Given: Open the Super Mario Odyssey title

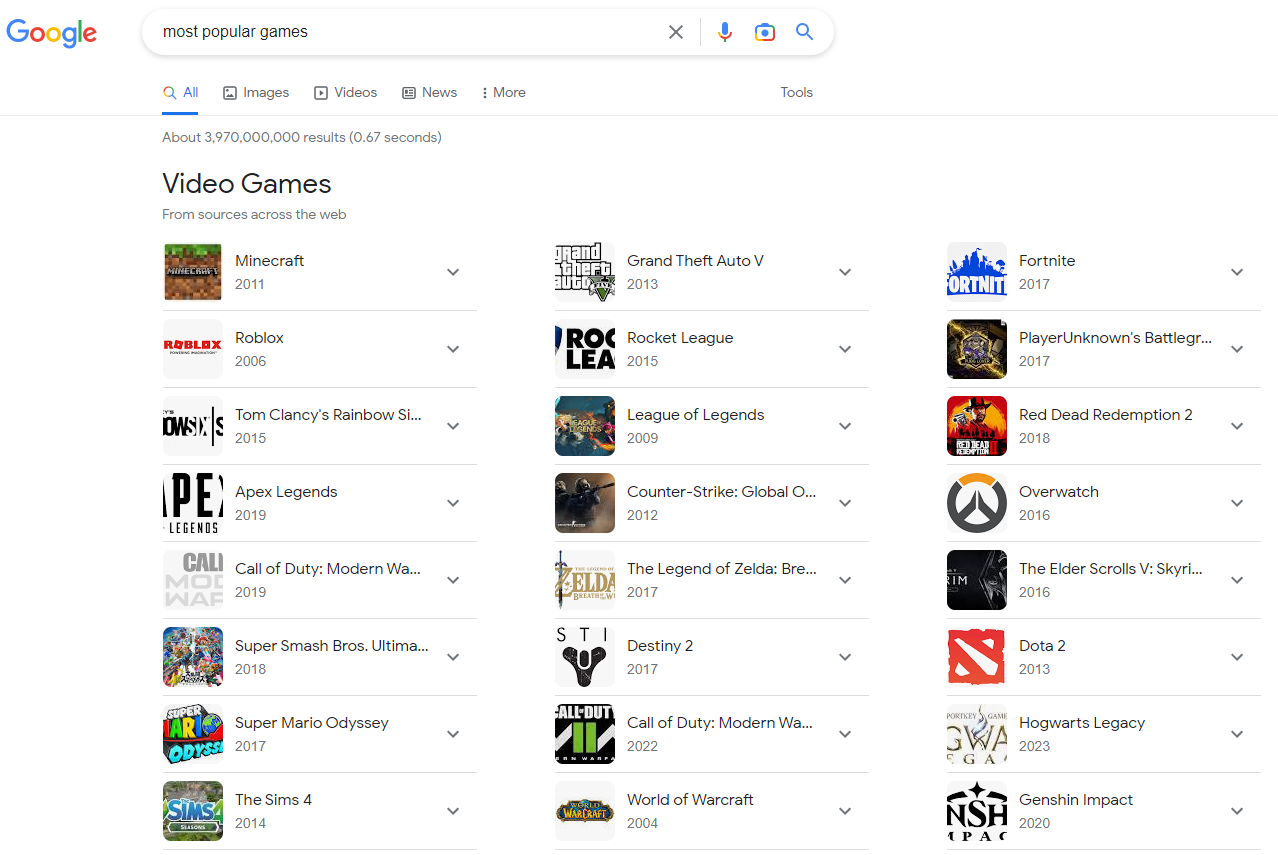Looking at the screenshot, I should (311, 722).
